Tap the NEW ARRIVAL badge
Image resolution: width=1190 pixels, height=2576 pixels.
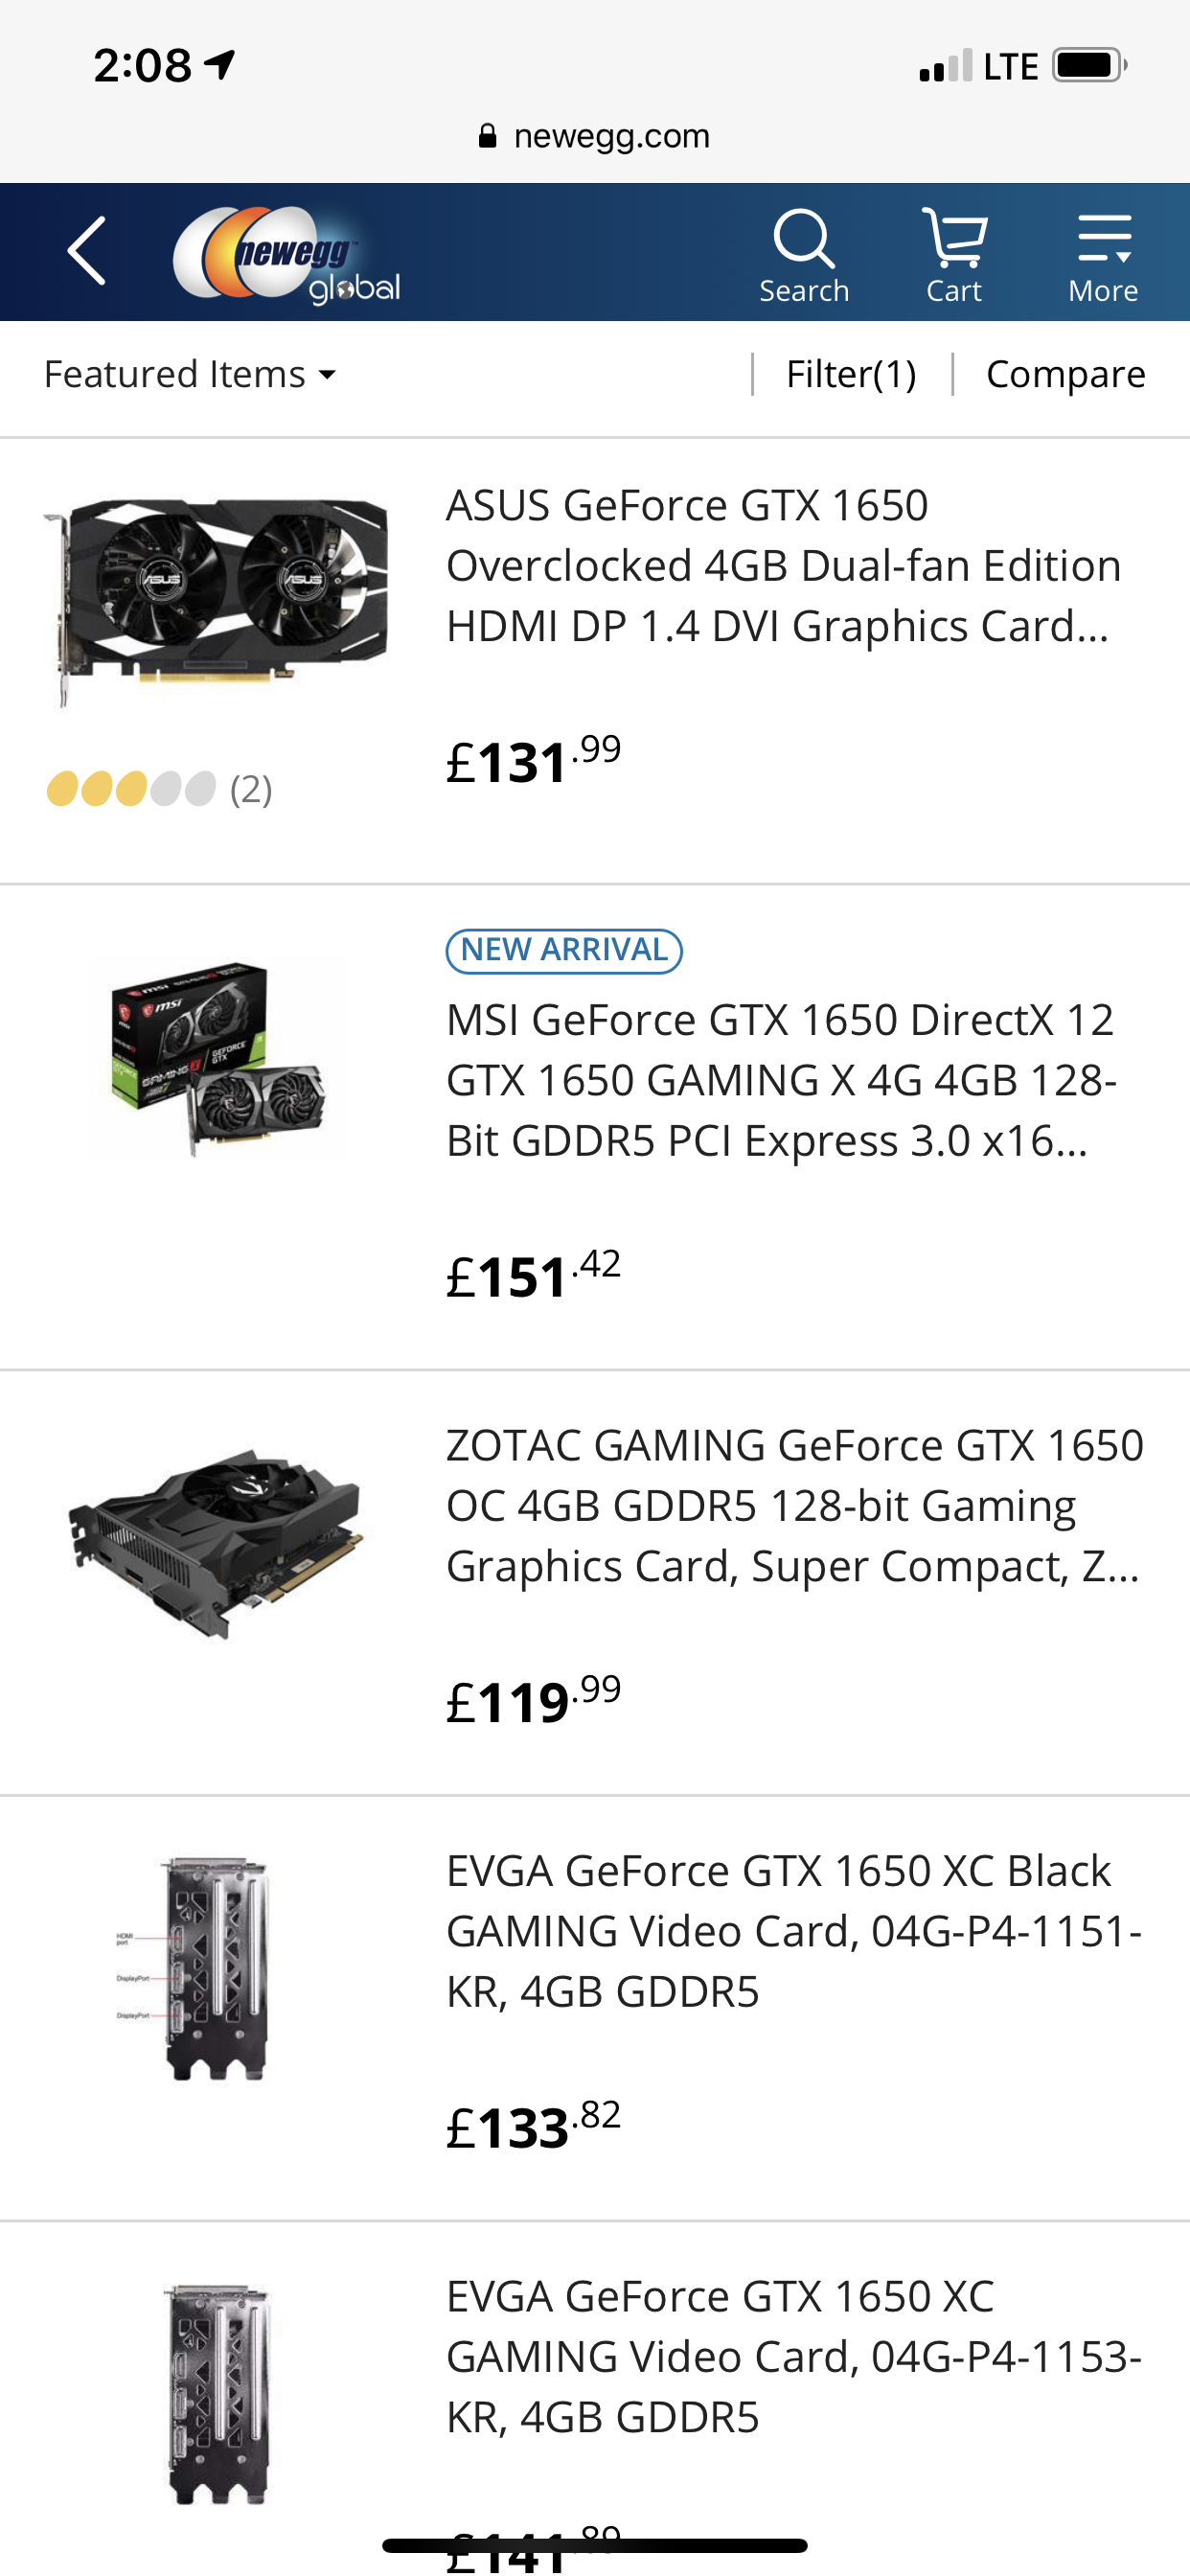point(564,950)
